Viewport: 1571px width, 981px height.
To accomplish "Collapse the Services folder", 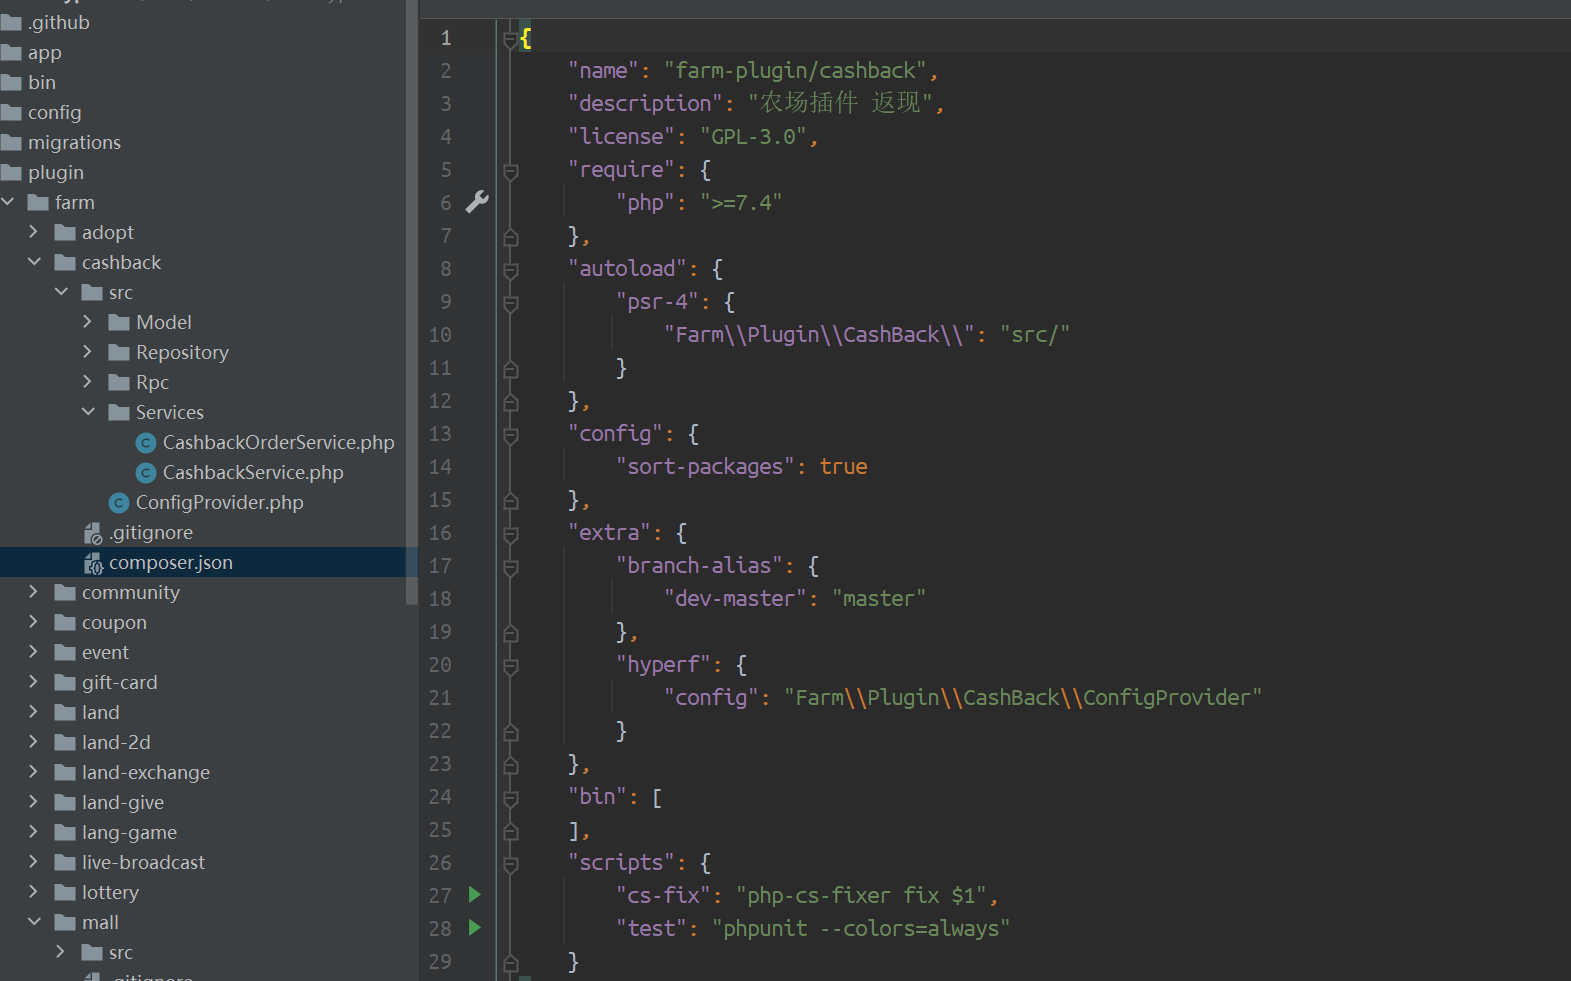I will [88, 412].
